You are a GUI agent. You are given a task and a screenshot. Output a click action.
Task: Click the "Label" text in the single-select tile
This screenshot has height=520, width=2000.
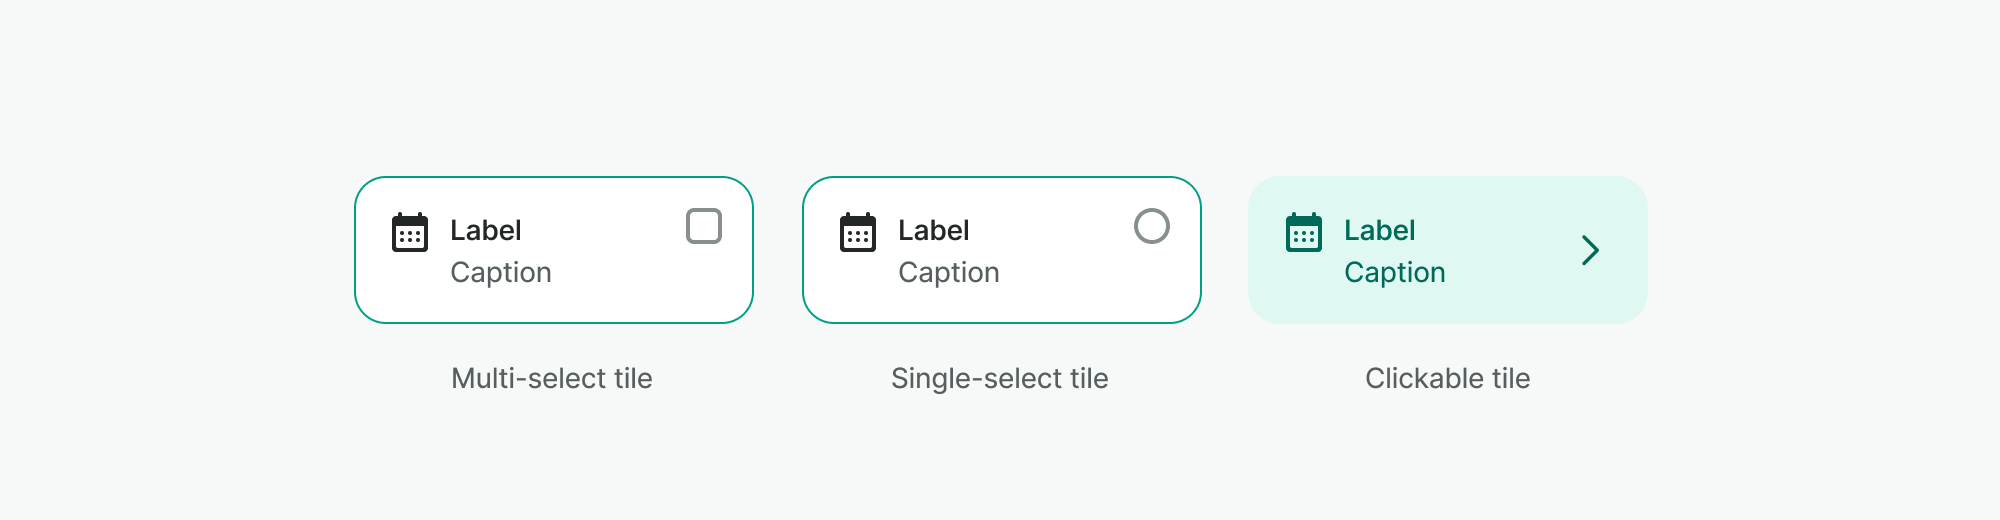934,230
